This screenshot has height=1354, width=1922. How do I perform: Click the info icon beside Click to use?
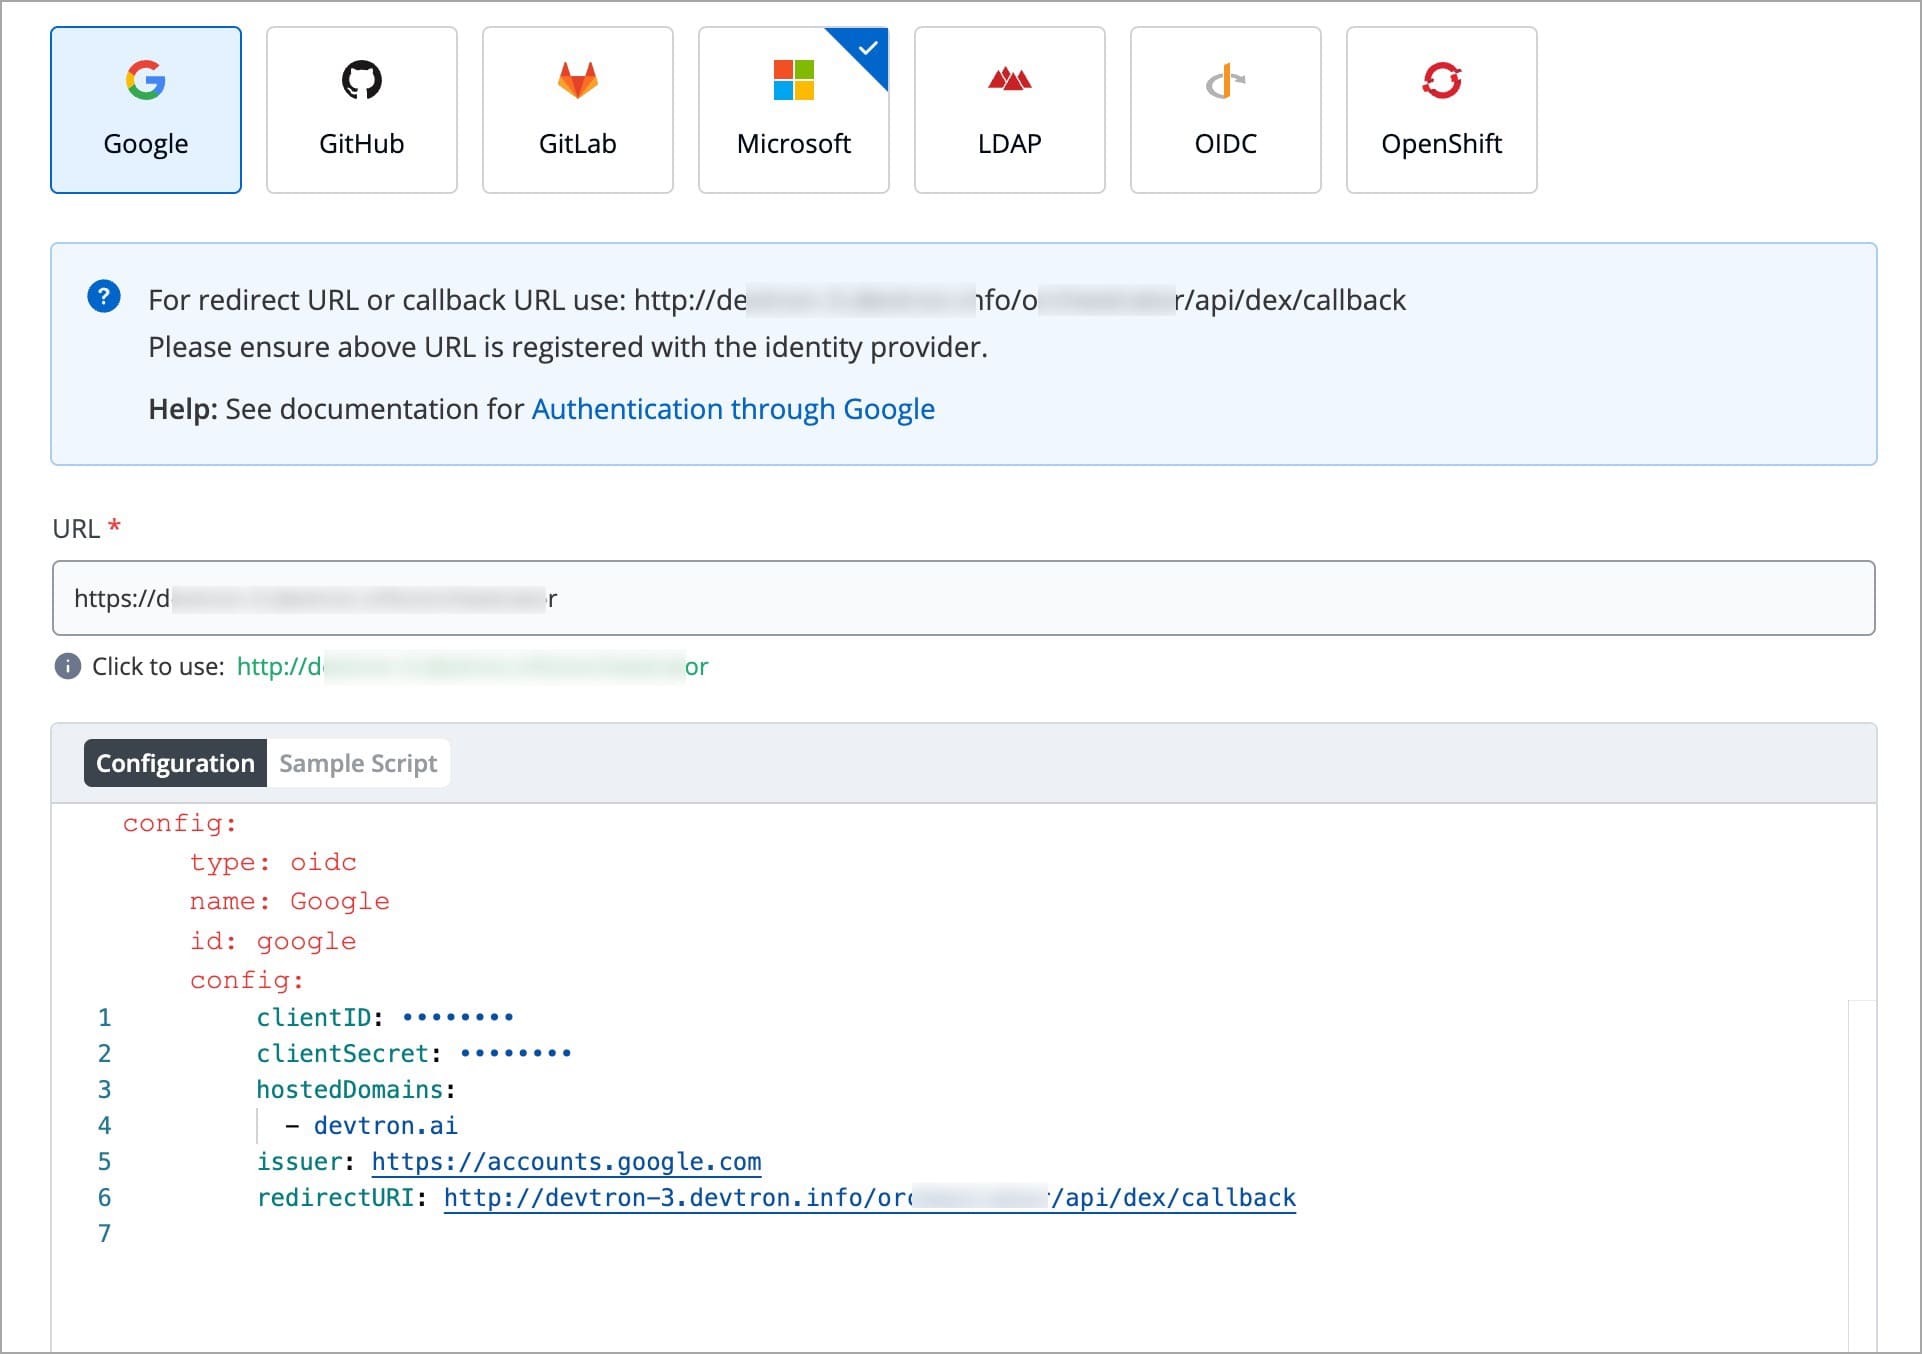67,667
